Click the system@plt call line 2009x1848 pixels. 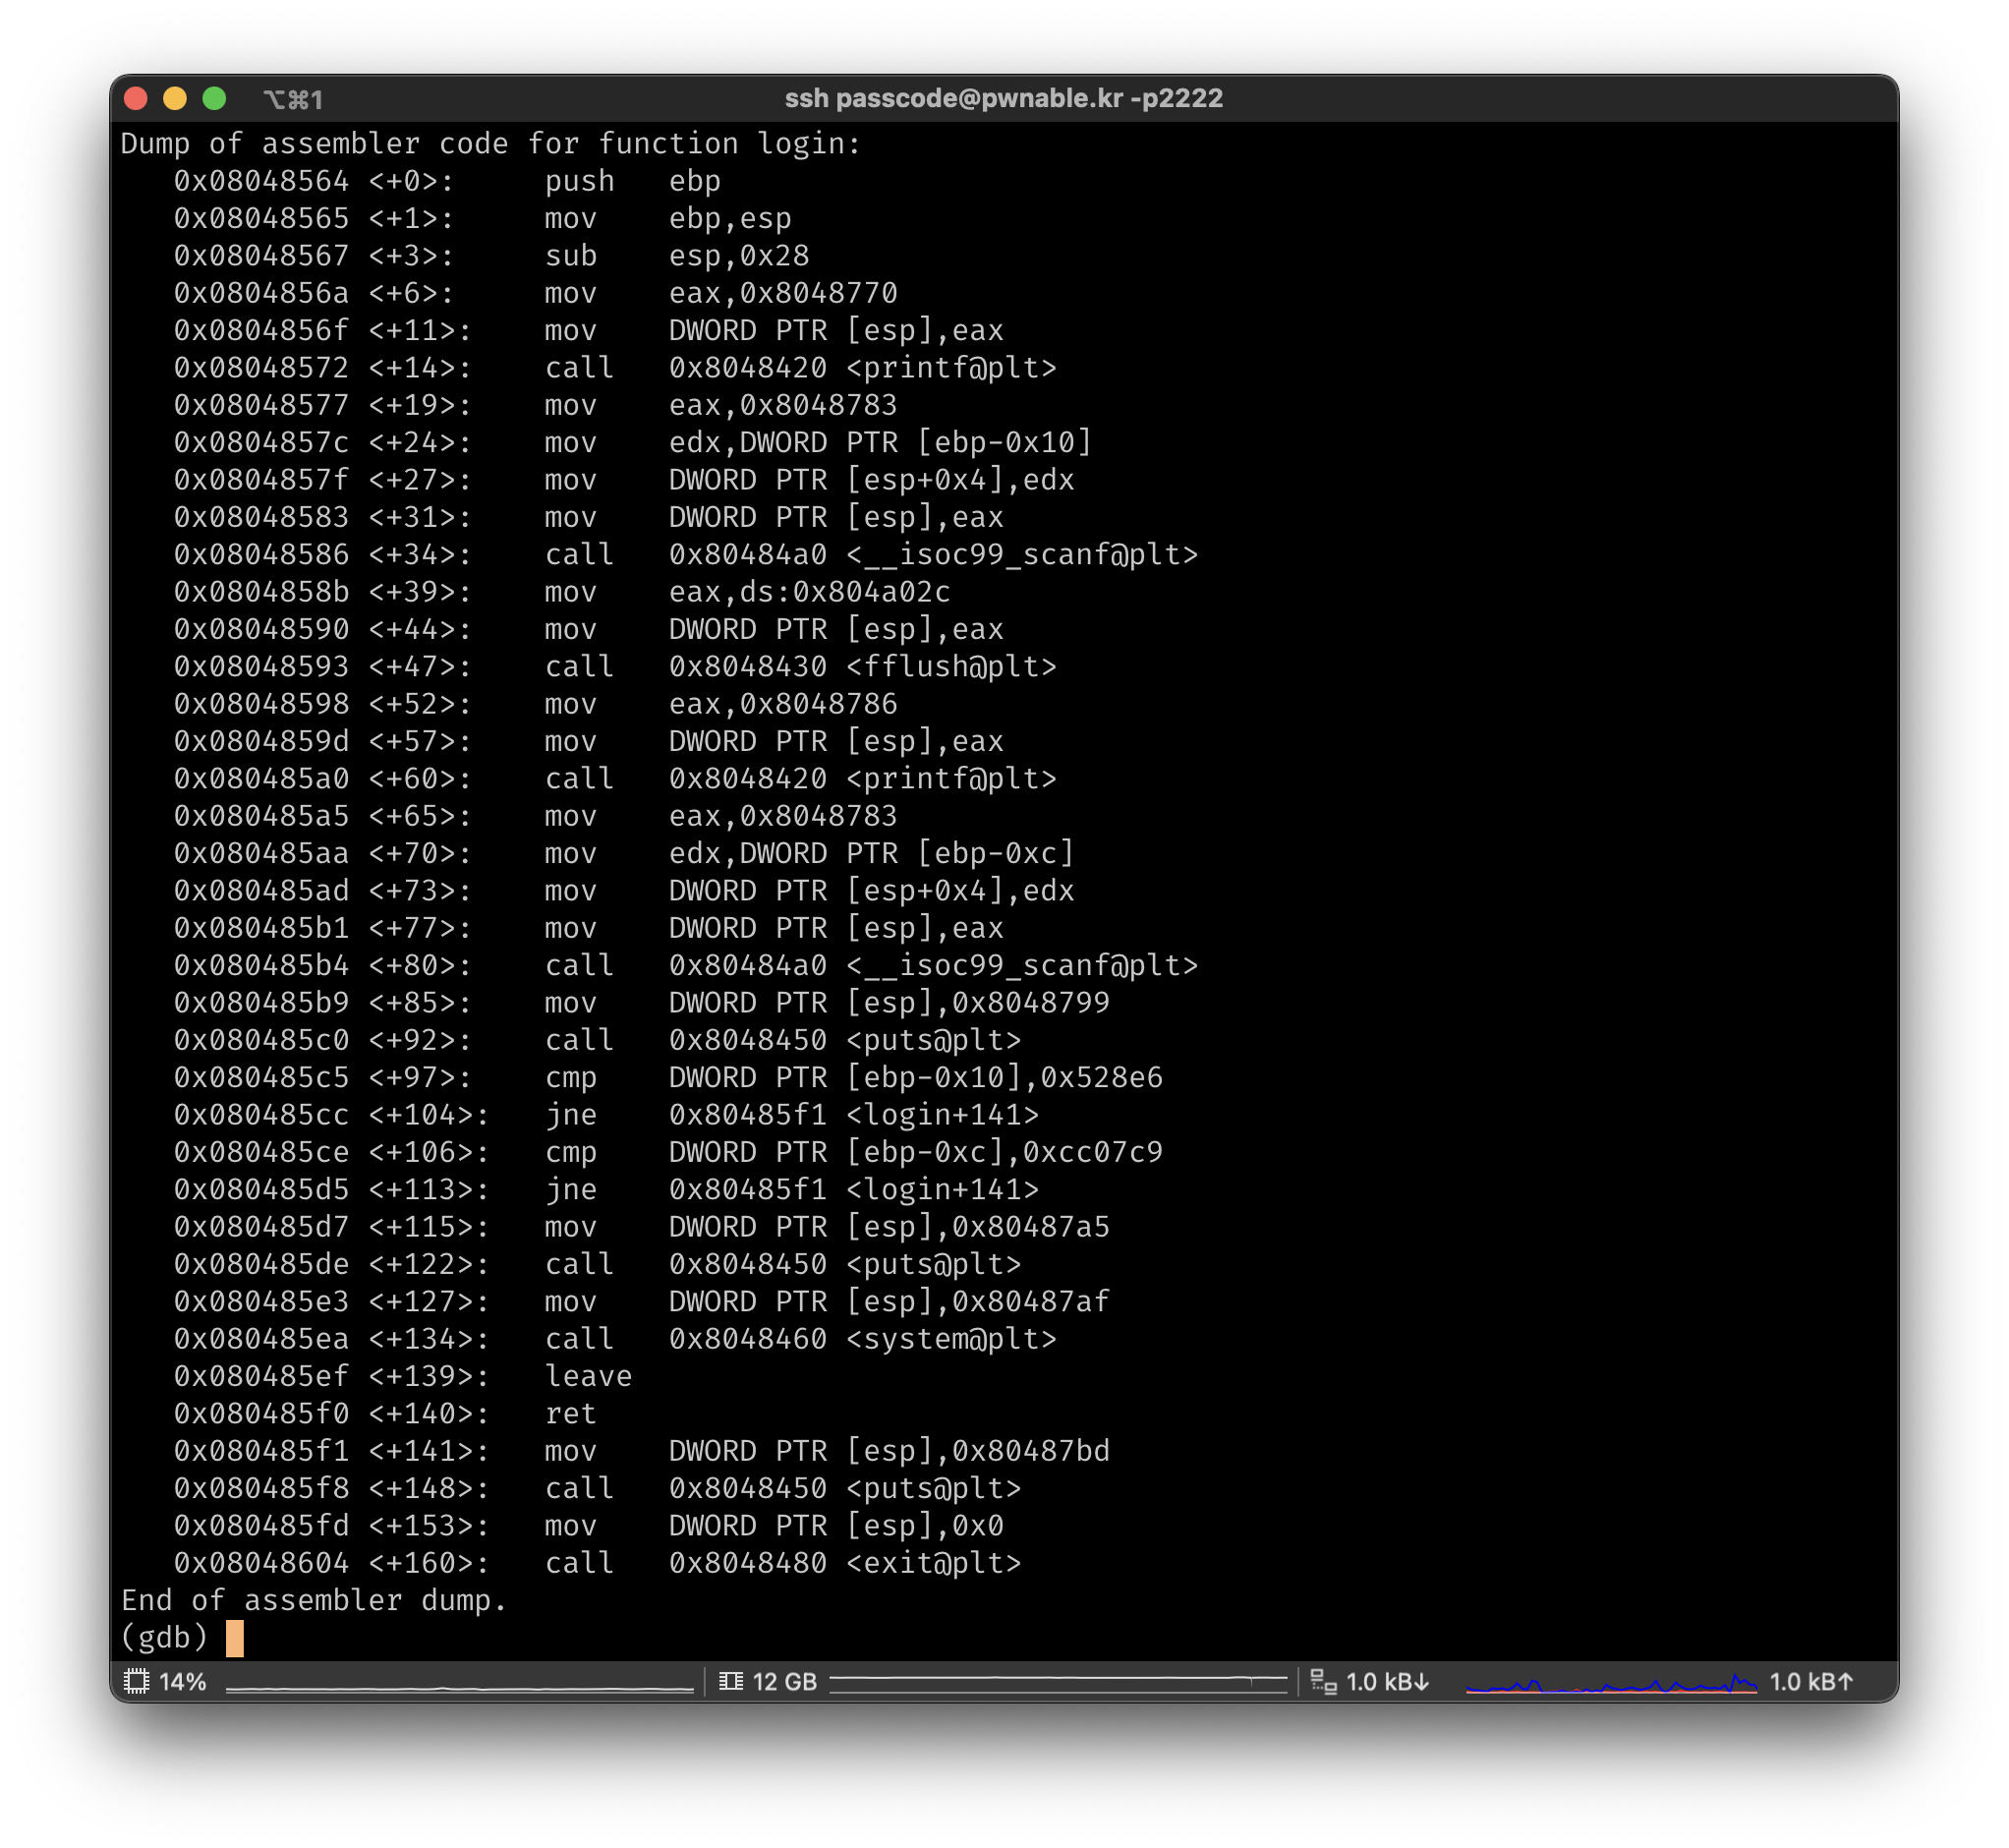614,1338
